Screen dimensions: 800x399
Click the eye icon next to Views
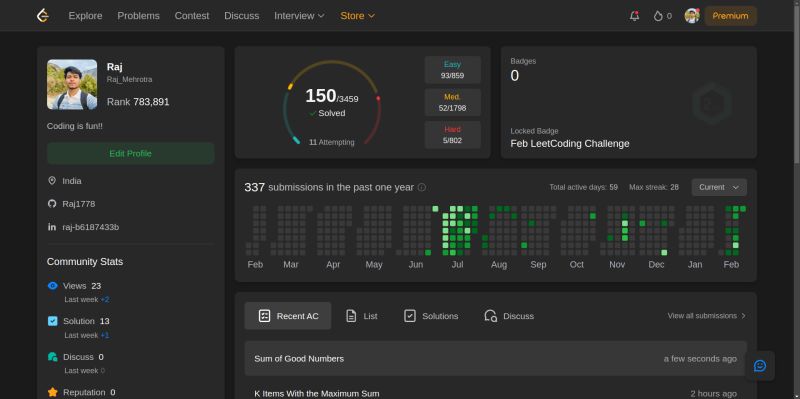[x=53, y=286]
